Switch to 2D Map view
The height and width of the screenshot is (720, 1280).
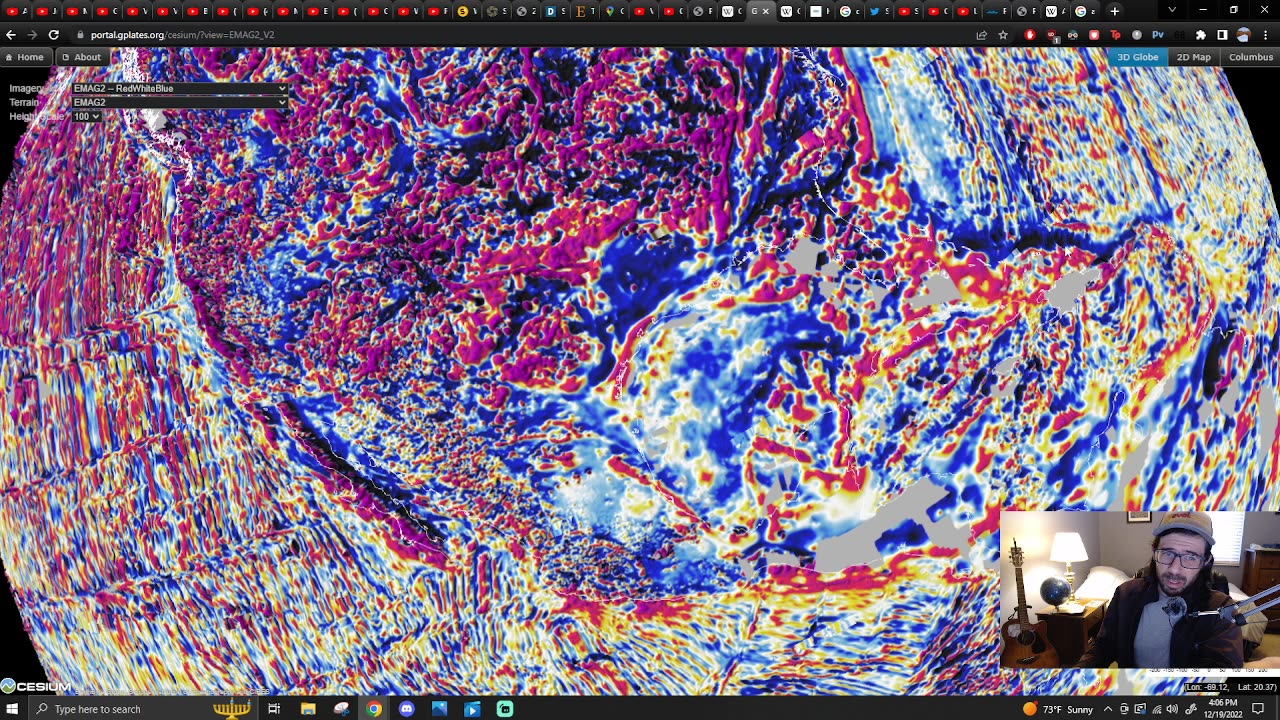1193,57
